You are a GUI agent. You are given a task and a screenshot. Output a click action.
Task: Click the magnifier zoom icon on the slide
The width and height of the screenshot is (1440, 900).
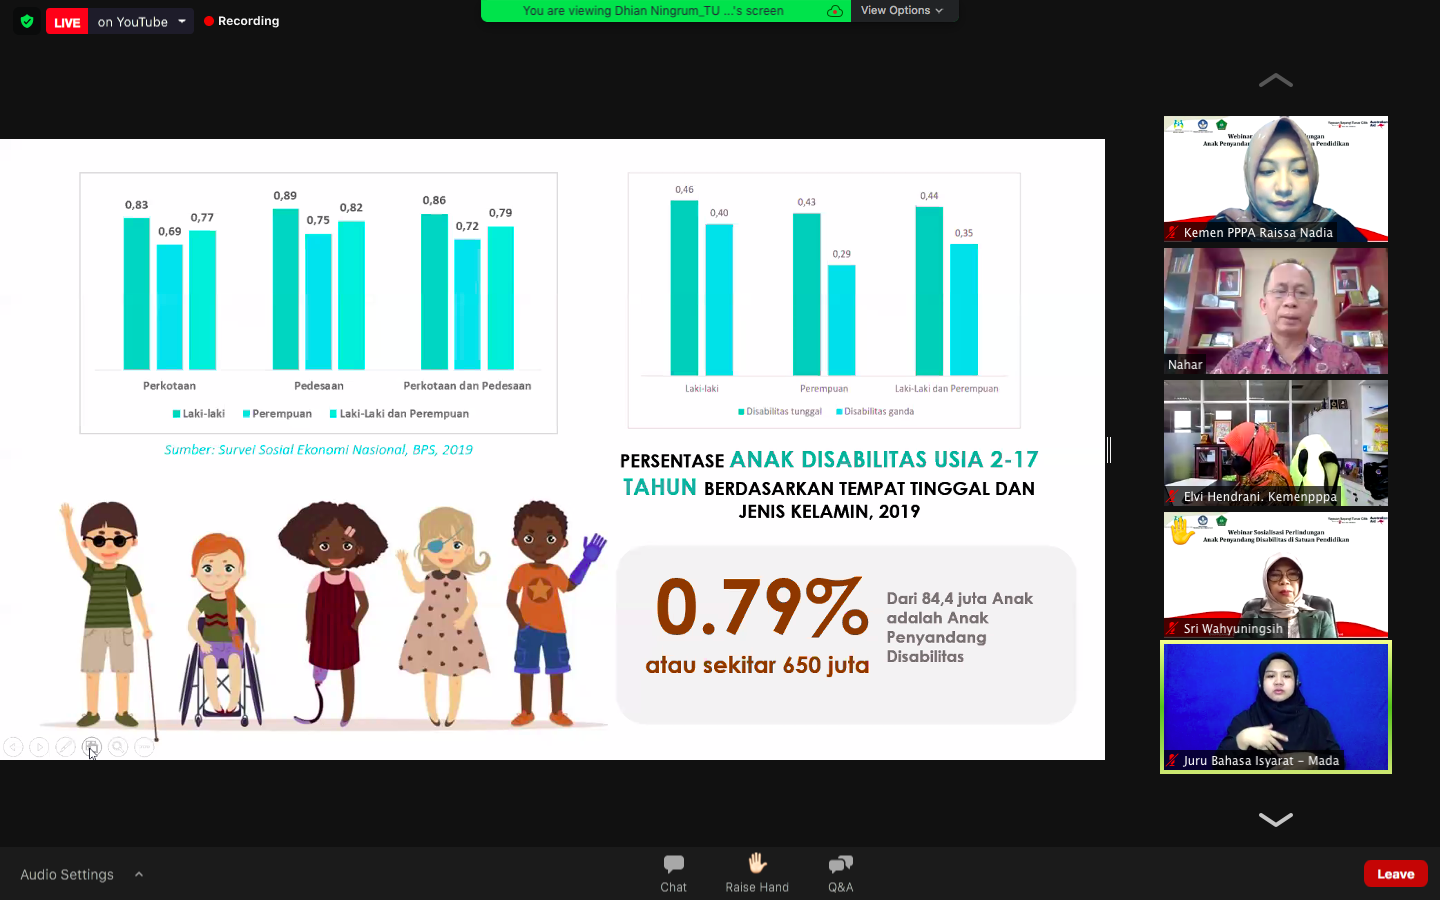click(x=118, y=747)
